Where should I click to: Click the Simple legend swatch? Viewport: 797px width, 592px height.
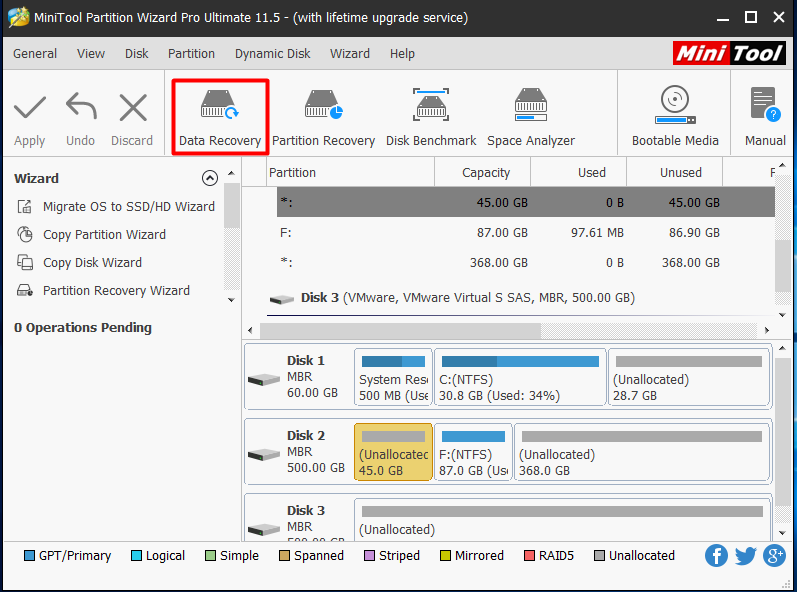coord(210,555)
